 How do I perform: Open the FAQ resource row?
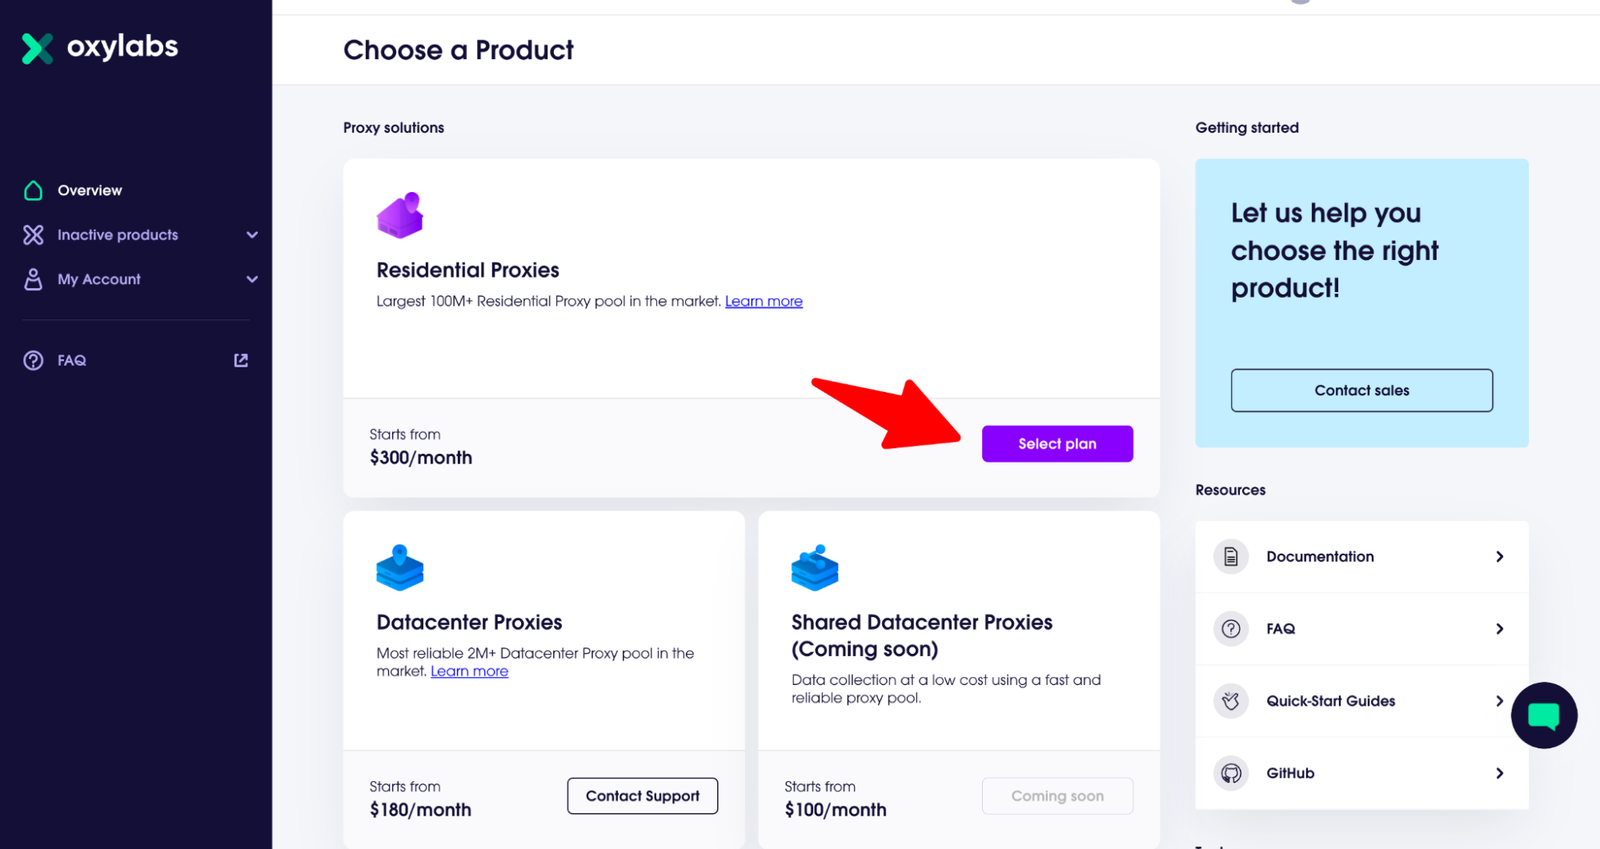tap(1361, 629)
